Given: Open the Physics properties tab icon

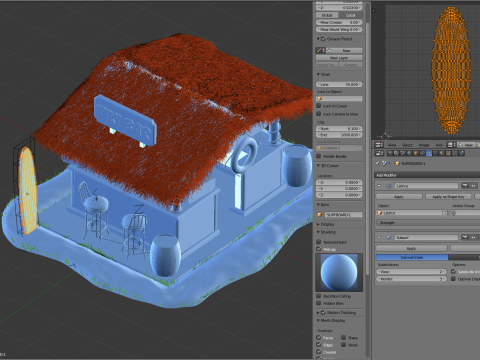Looking at the screenshot, I should tap(461, 153).
